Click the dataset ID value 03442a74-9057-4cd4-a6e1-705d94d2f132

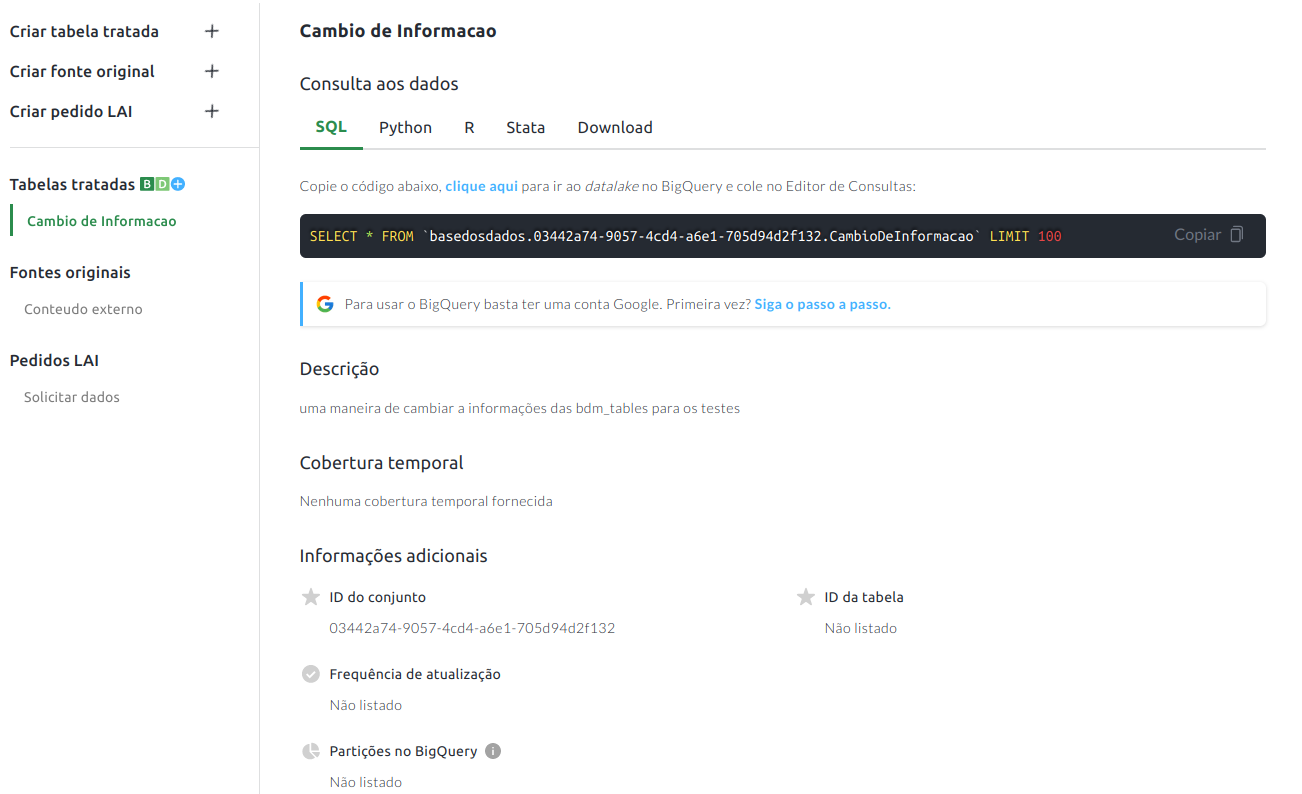pyautogui.click(x=472, y=628)
